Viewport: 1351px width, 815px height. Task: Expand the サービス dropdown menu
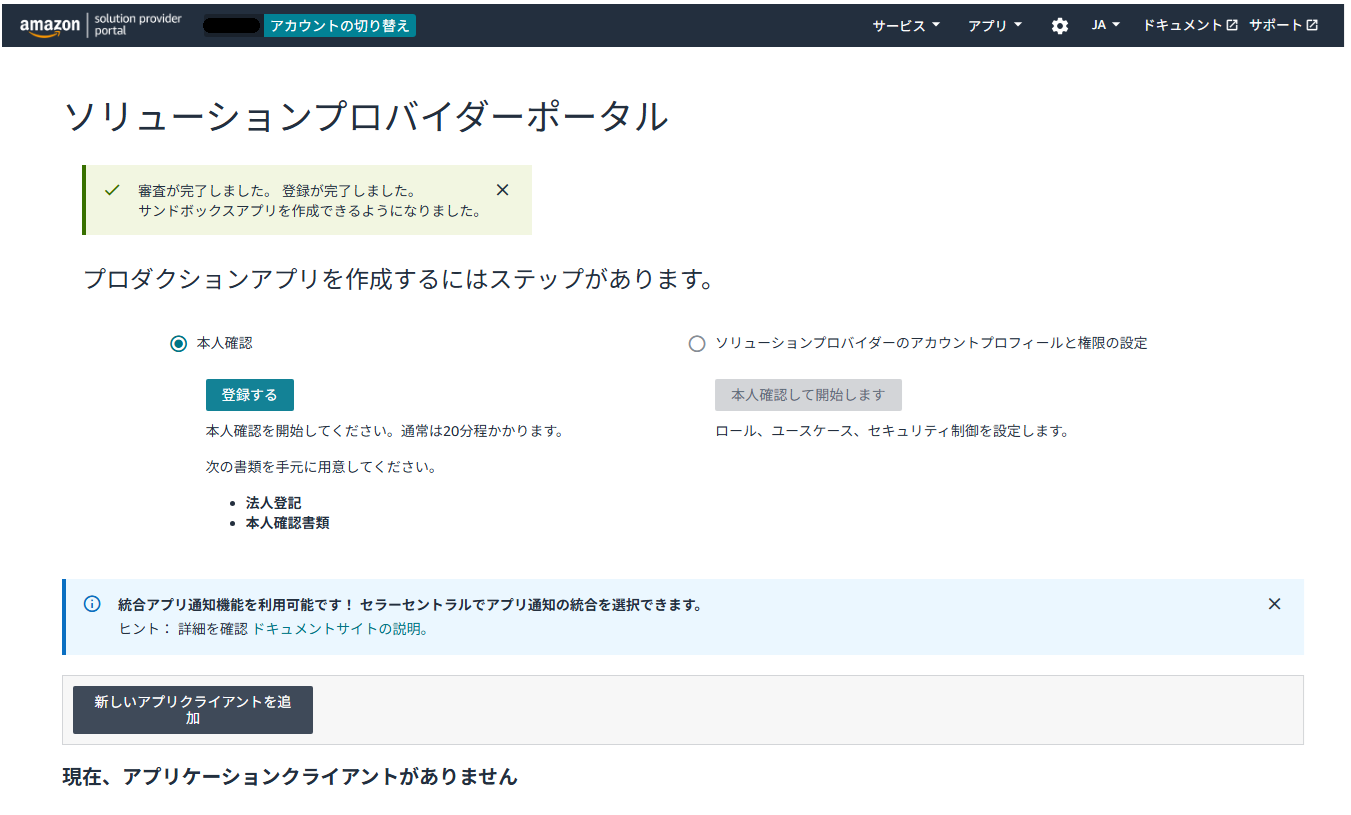coord(906,26)
